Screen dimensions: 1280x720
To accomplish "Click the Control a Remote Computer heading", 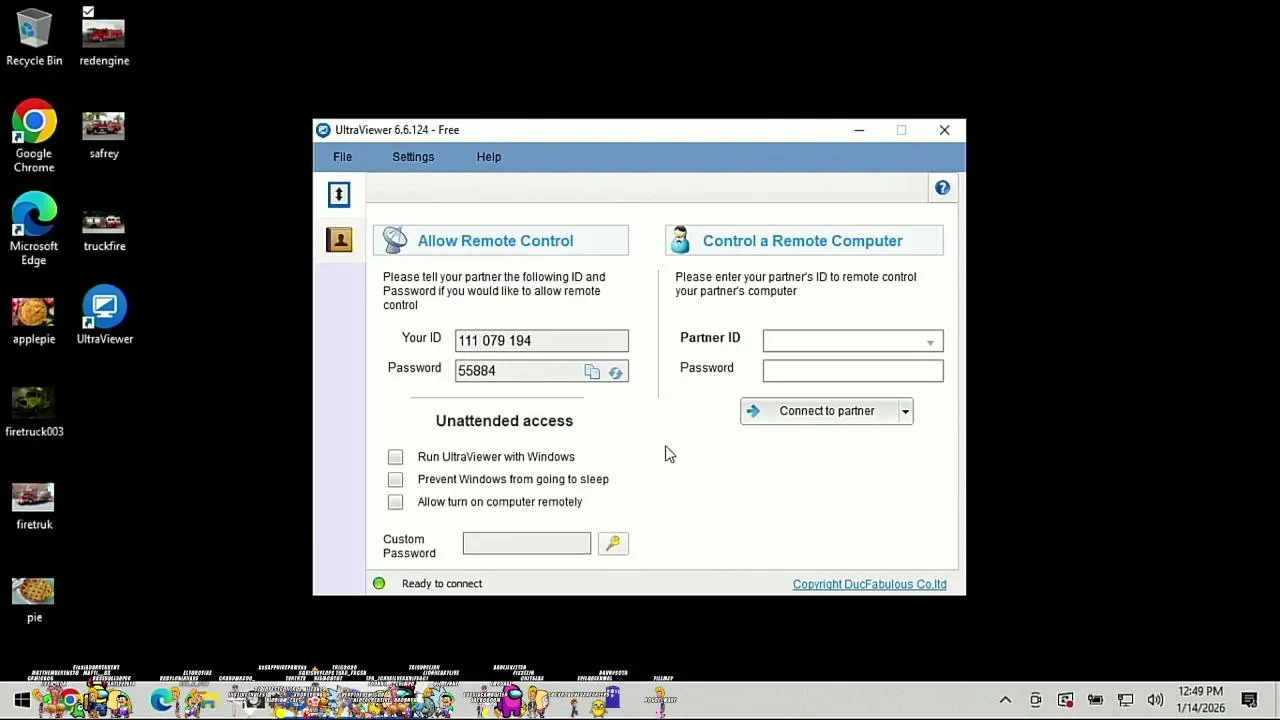I will [x=803, y=241].
